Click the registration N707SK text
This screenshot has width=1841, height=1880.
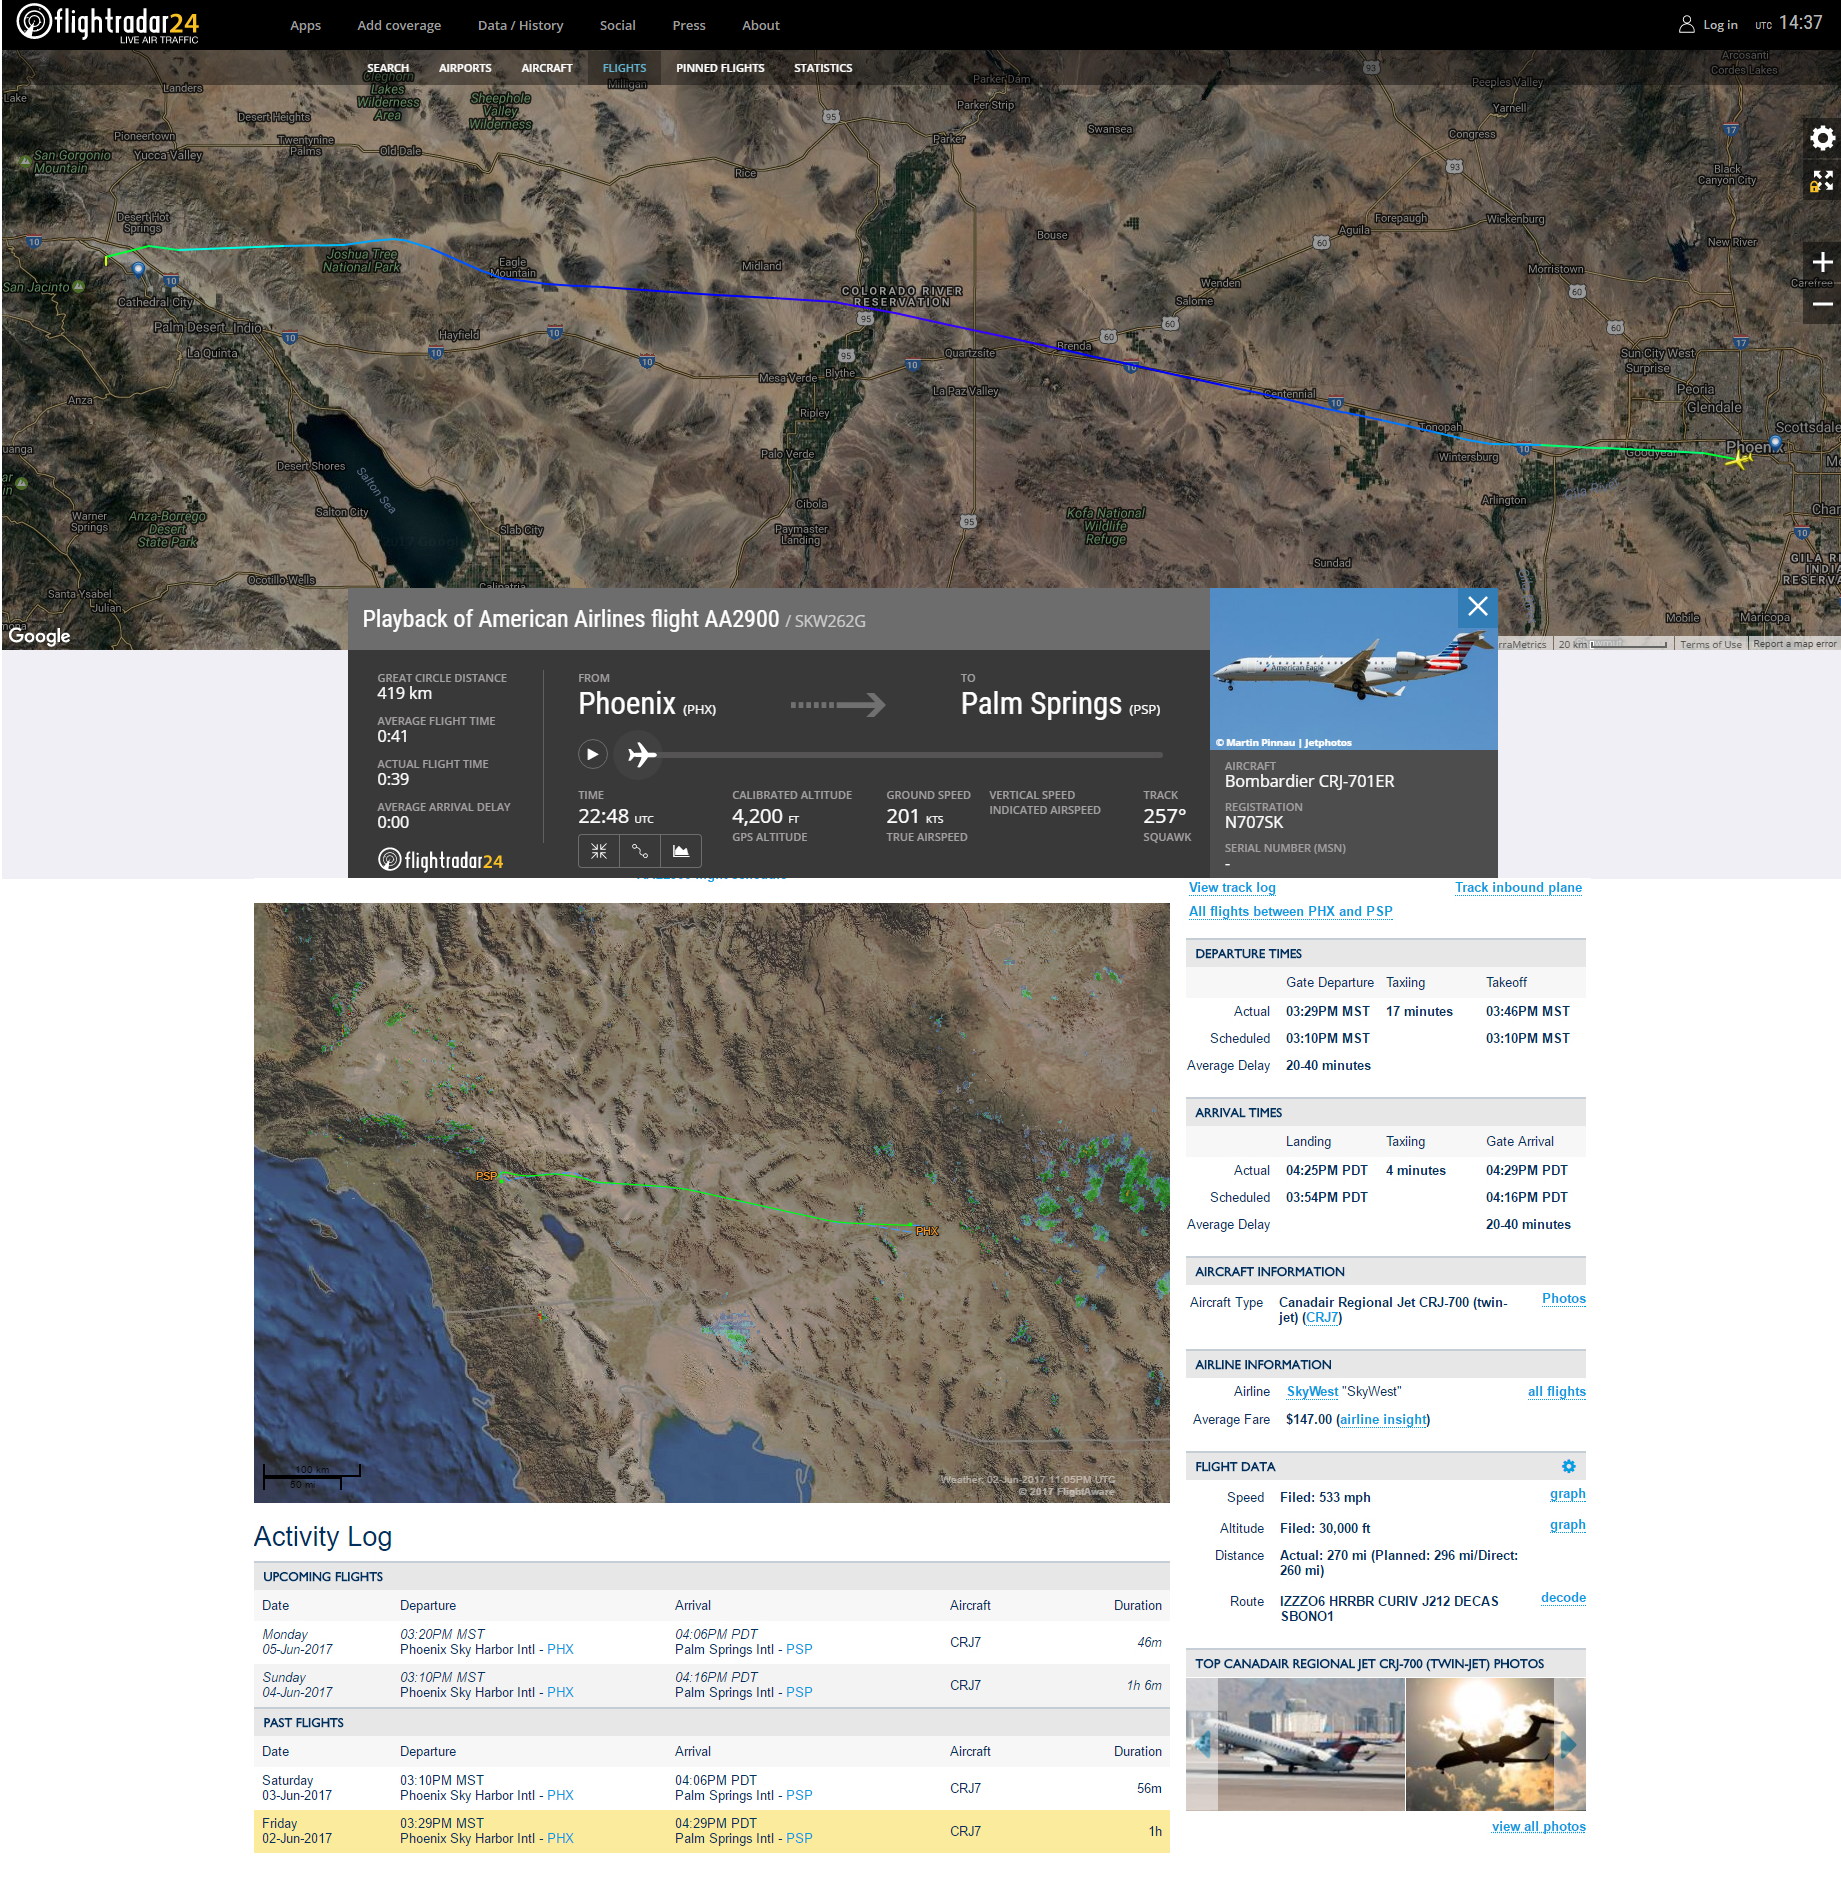point(1254,822)
